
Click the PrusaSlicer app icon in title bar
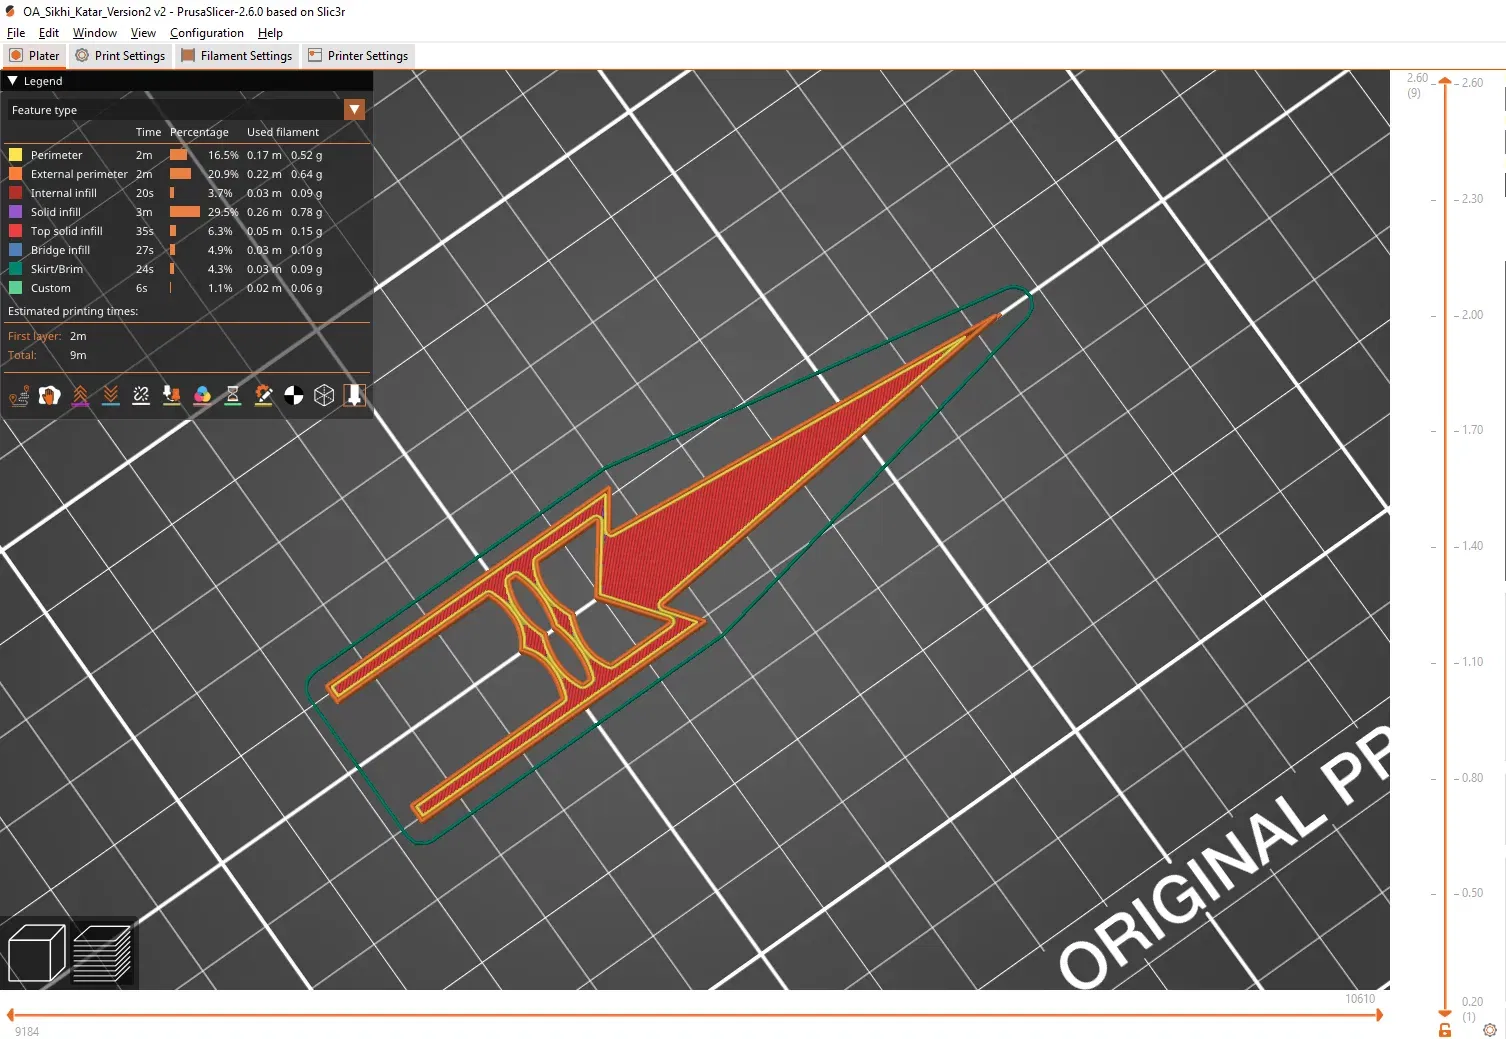coord(10,12)
